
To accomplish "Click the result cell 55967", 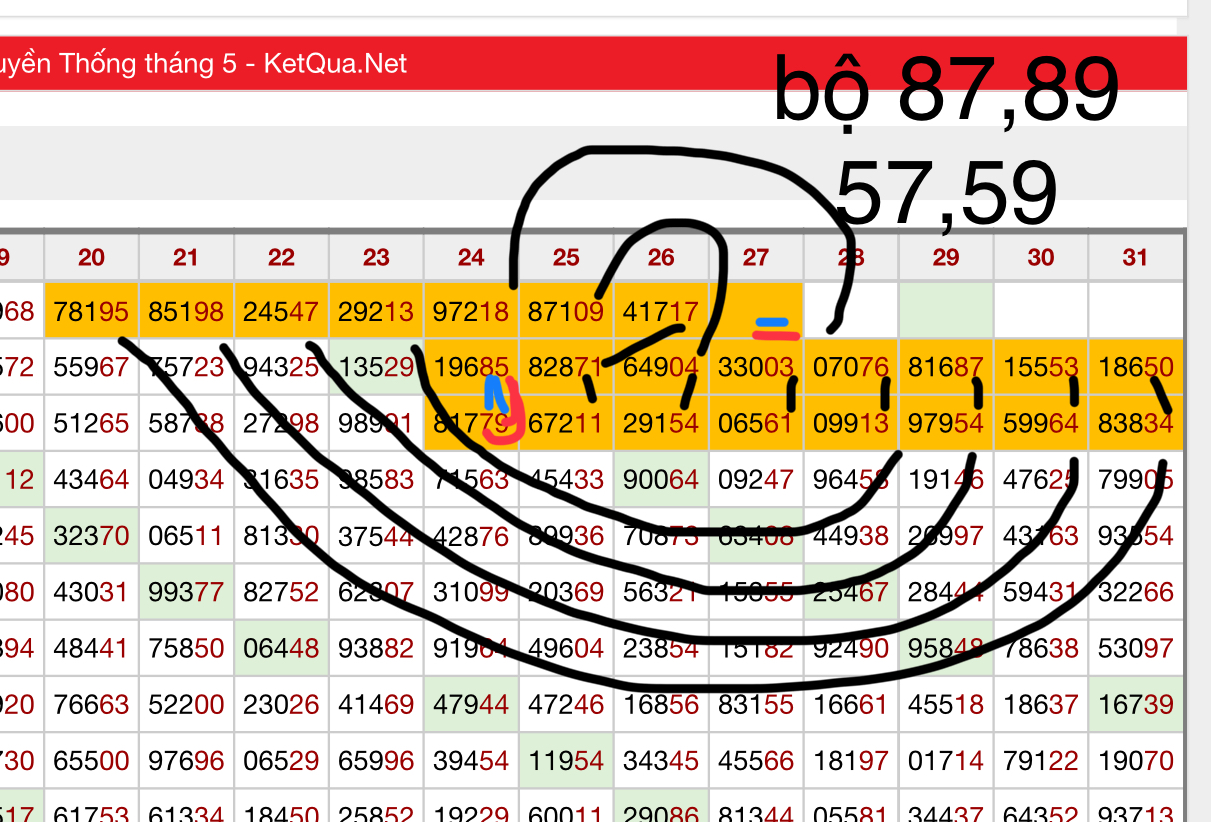I will (91, 368).
